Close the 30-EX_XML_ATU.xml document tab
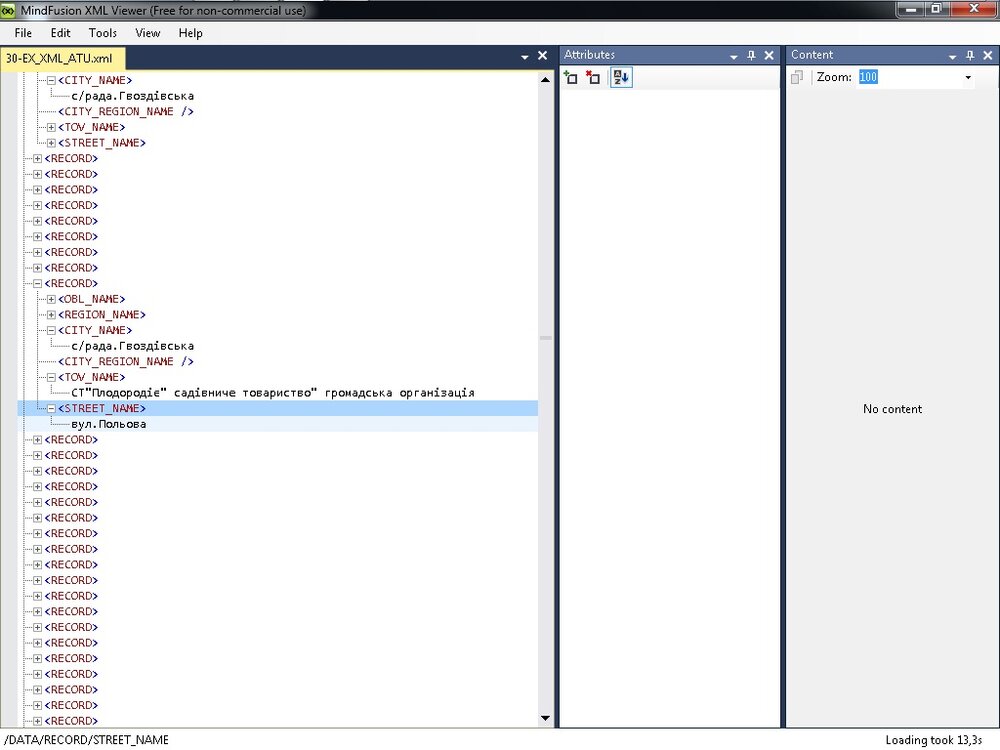The image size is (1000, 750). [543, 57]
